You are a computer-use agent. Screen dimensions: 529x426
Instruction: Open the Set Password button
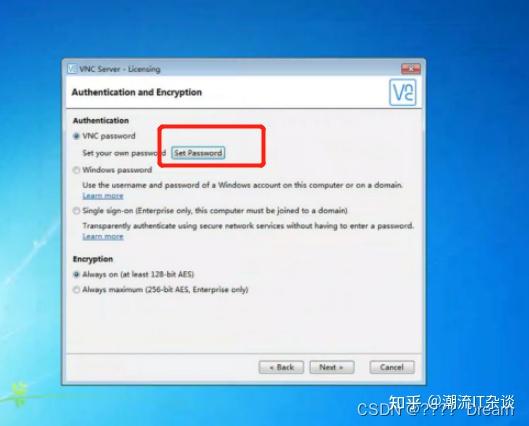pos(198,153)
